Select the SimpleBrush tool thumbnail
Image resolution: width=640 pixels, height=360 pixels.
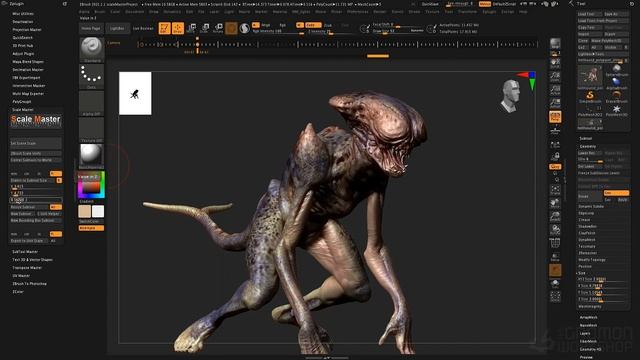(x=590, y=96)
